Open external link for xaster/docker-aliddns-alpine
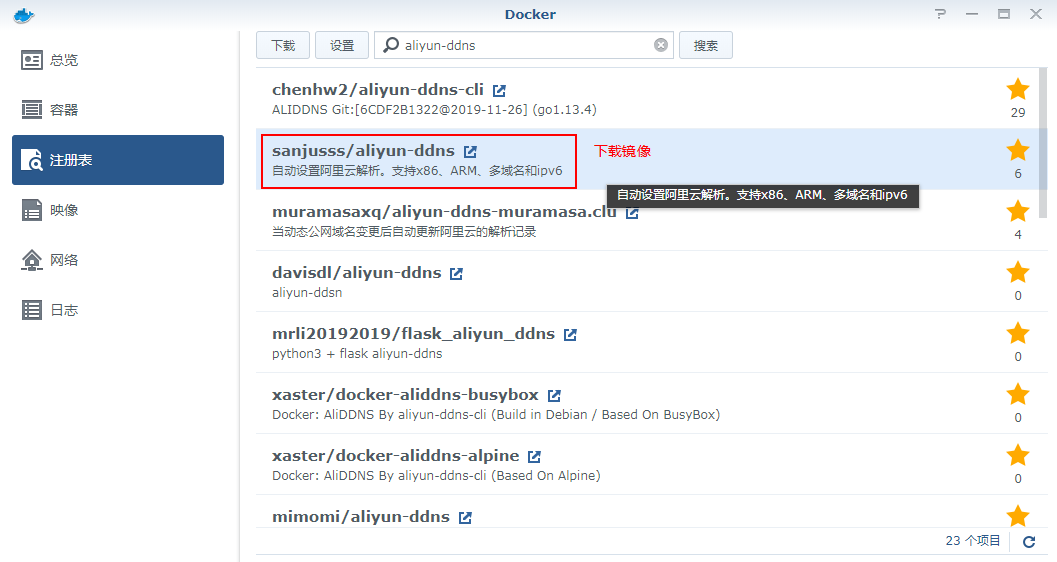Image resolution: width=1057 pixels, height=562 pixels. (534, 456)
